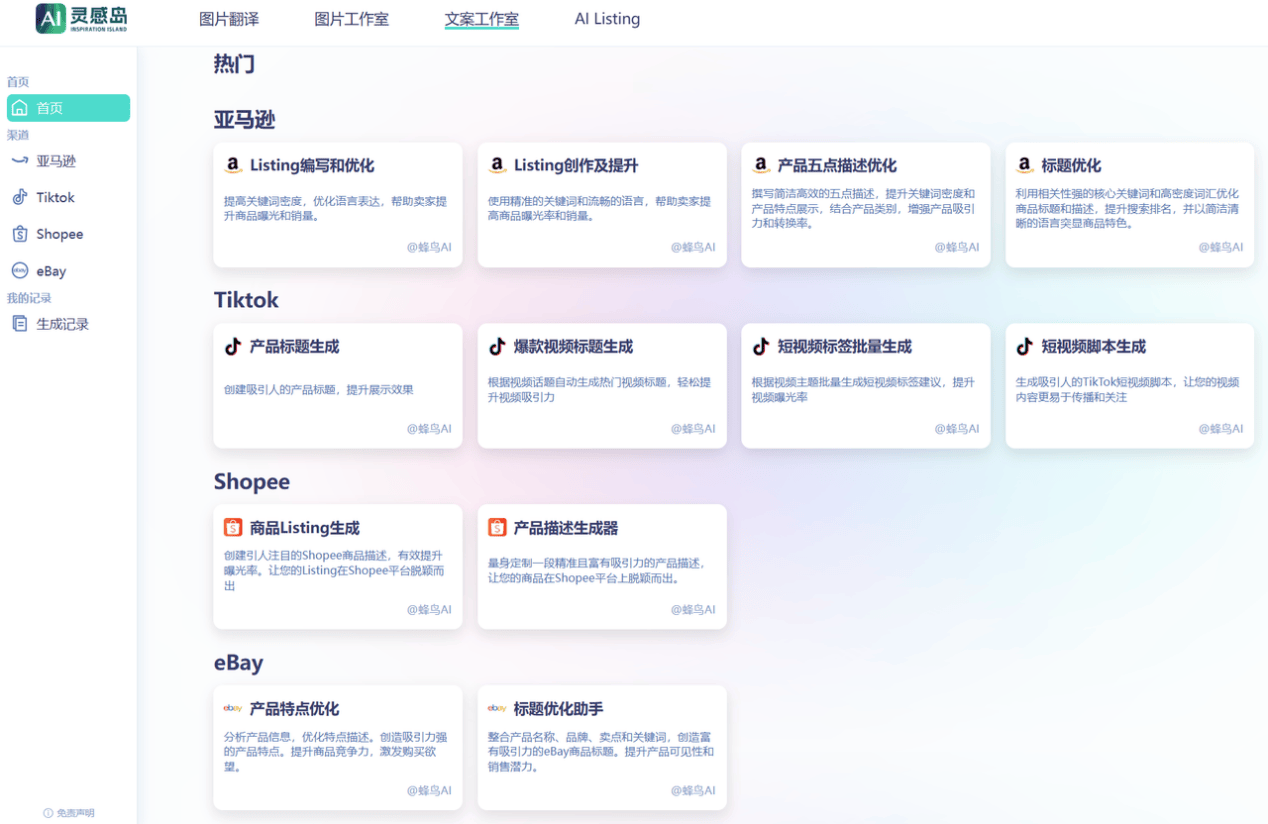Click the eBay icon on the 标题优化助手 card
The width and height of the screenshot is (1268, 824).
tap(497, 708)
